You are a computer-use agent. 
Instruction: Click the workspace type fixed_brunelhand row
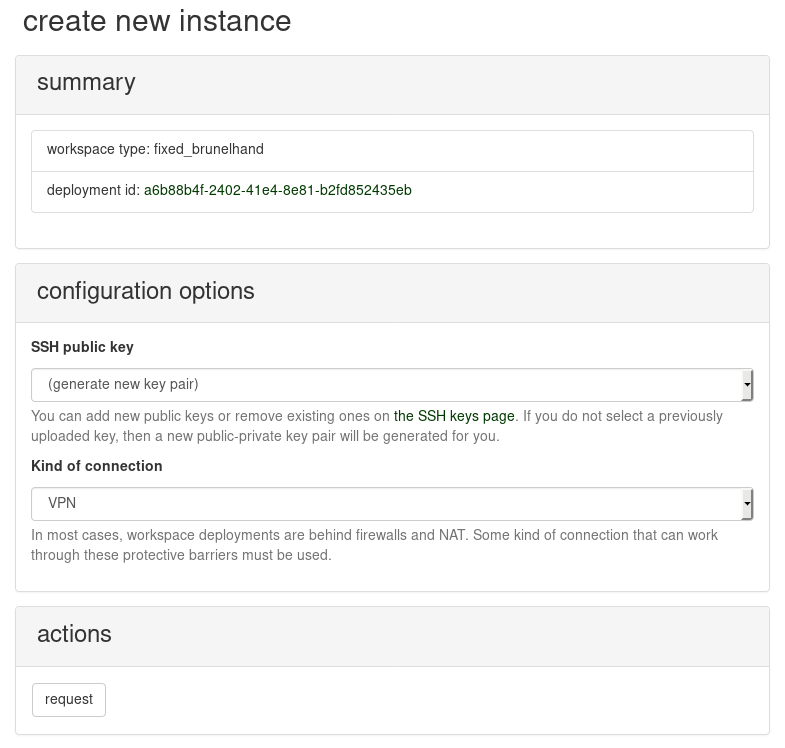(x=392, y=151)
